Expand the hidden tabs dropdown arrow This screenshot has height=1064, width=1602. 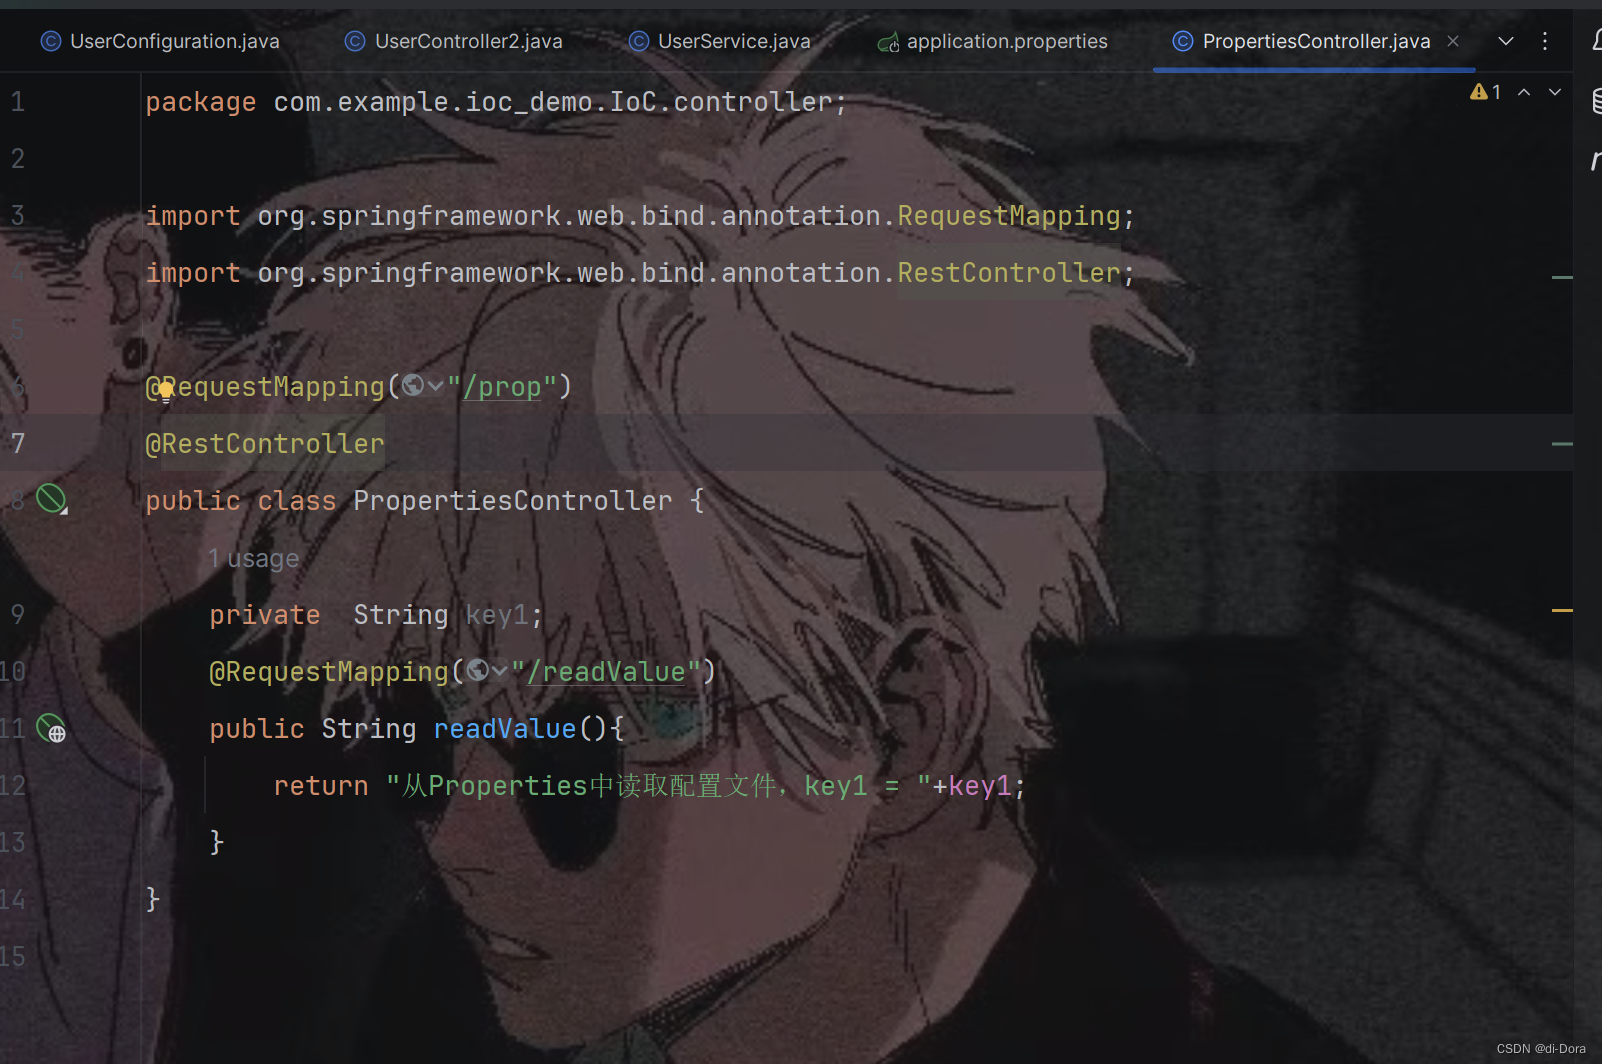pyautogui.click(x=1506, y=41)
